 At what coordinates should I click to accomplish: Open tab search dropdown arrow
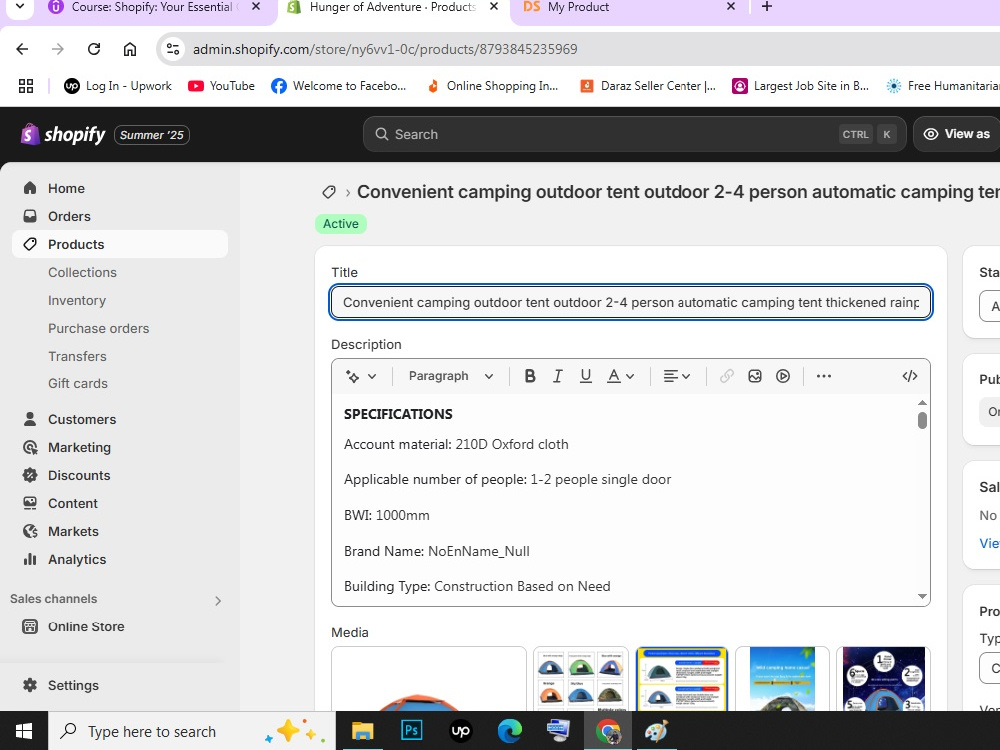point(20,7)
